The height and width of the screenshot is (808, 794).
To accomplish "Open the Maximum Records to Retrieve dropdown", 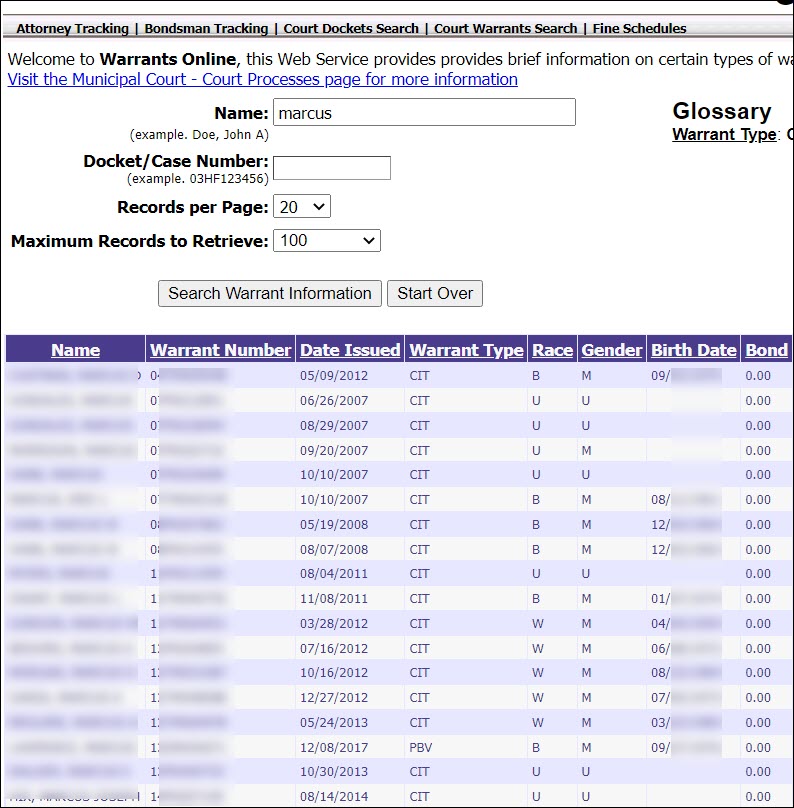I will [327, 241].
